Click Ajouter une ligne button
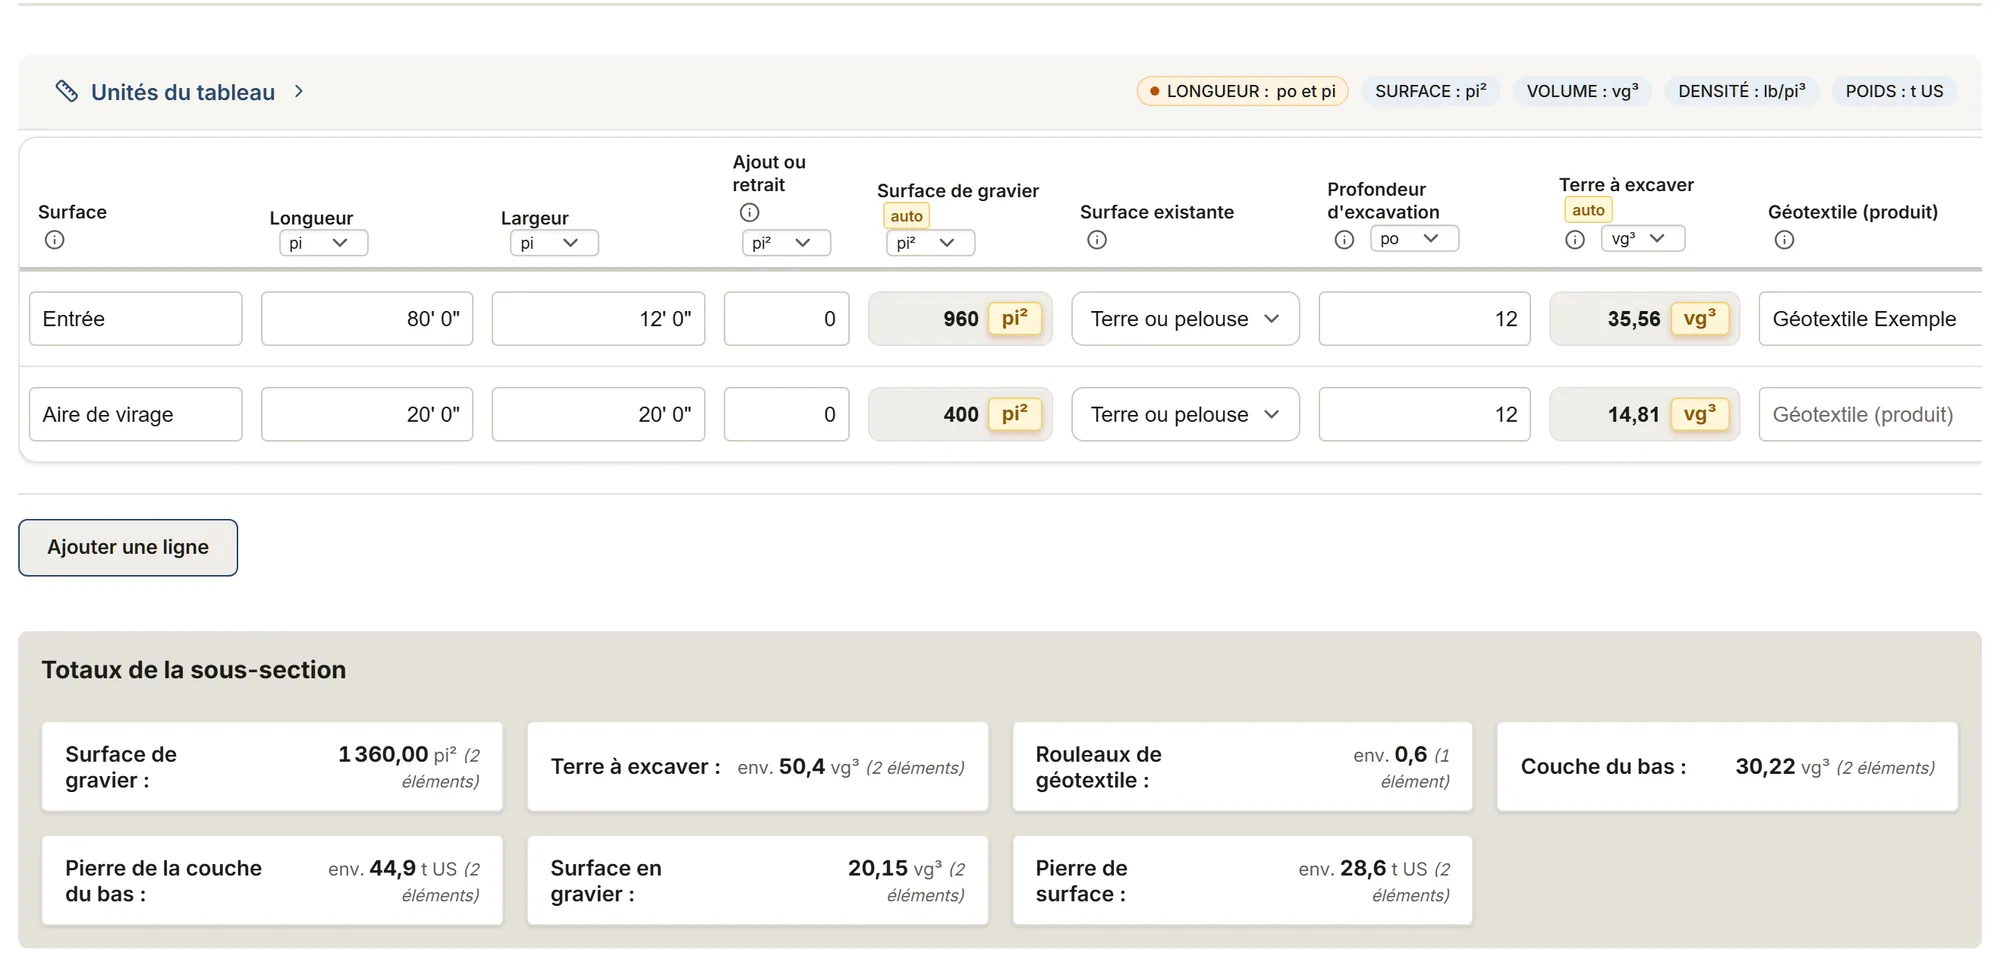This screenshot has width=2000, height=965. click(128, 547)
